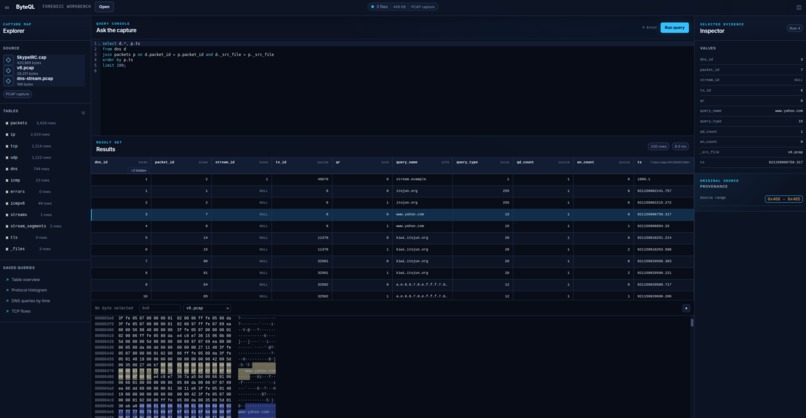Open the icmpv6 table
This screenshot has width=806, height=418.
45,203
